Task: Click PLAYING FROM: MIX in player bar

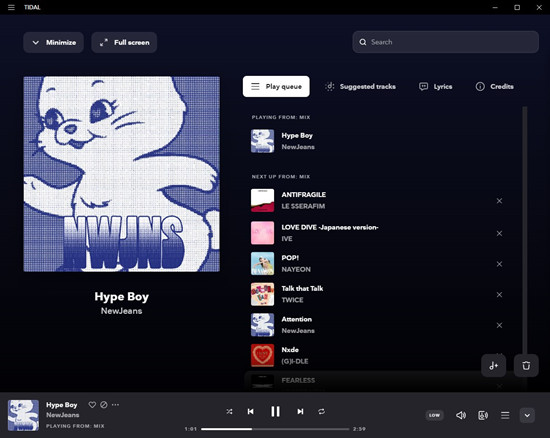Action: (75, 426)
